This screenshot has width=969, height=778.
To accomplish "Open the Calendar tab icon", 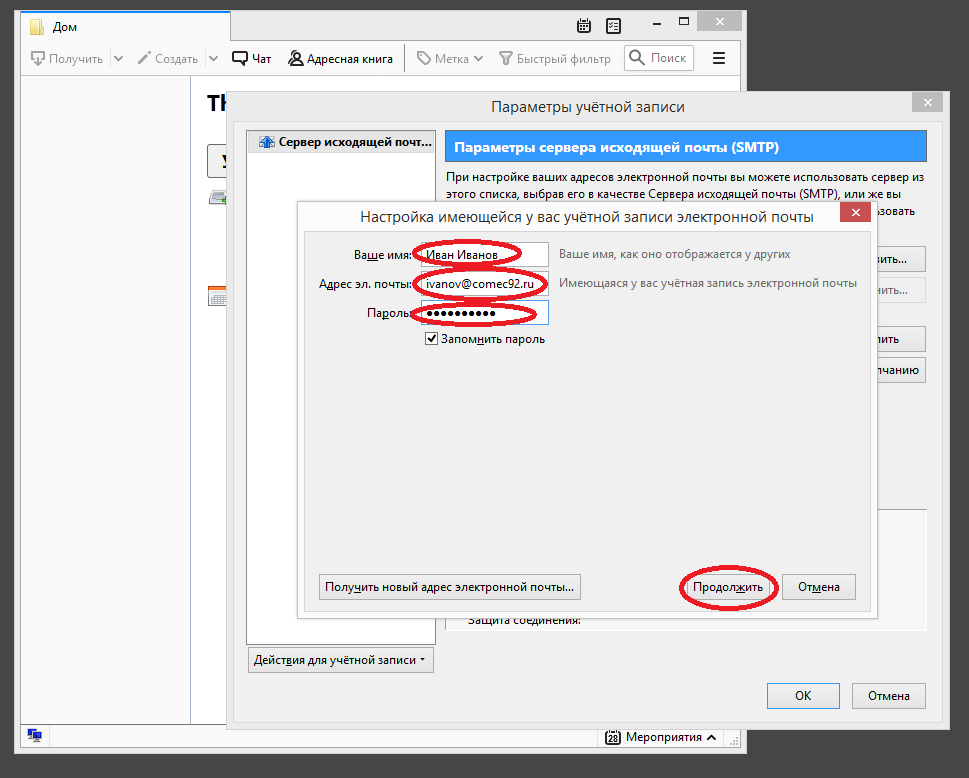I will pyautogui.click(x=585, y=26).
